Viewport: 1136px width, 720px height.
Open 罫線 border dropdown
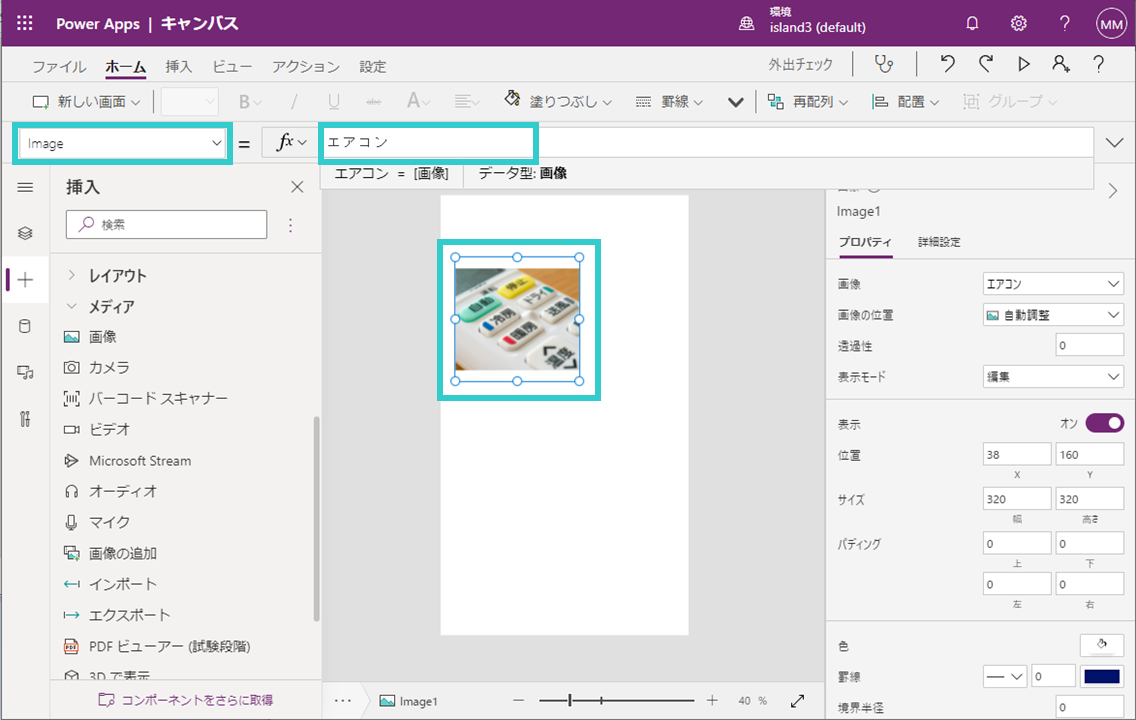tap(669, 101)
